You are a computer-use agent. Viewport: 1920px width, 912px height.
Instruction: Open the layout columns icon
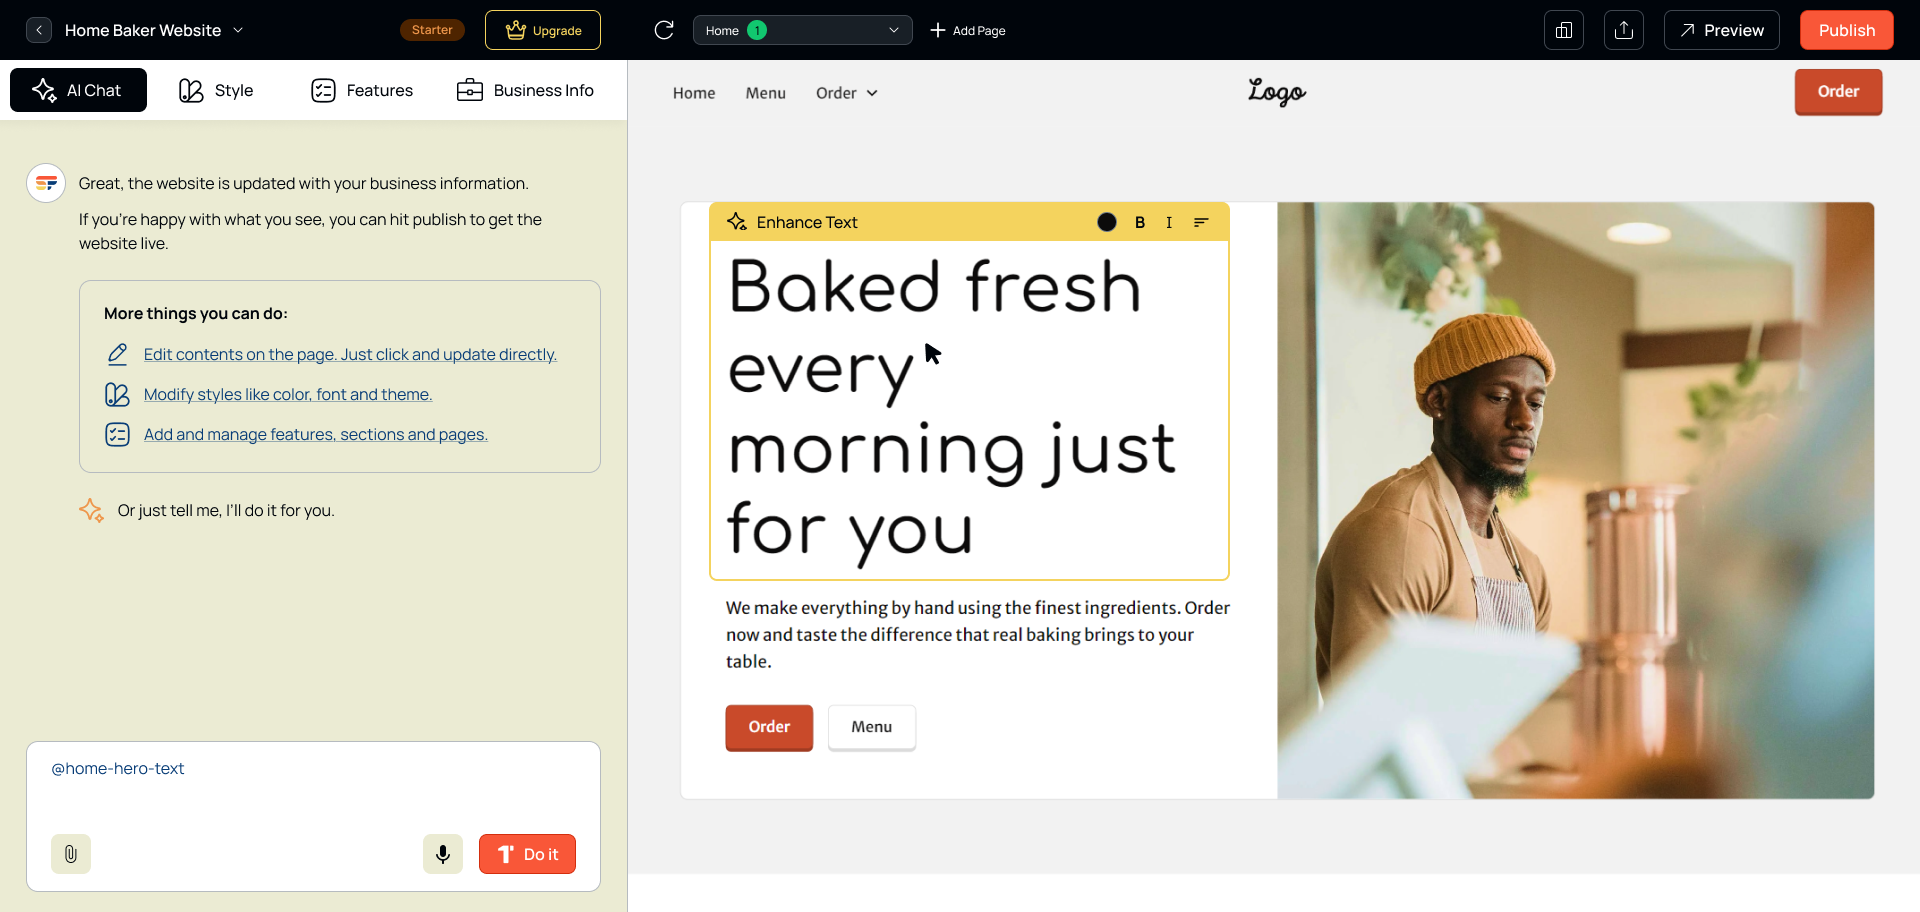click(1564, 30)
